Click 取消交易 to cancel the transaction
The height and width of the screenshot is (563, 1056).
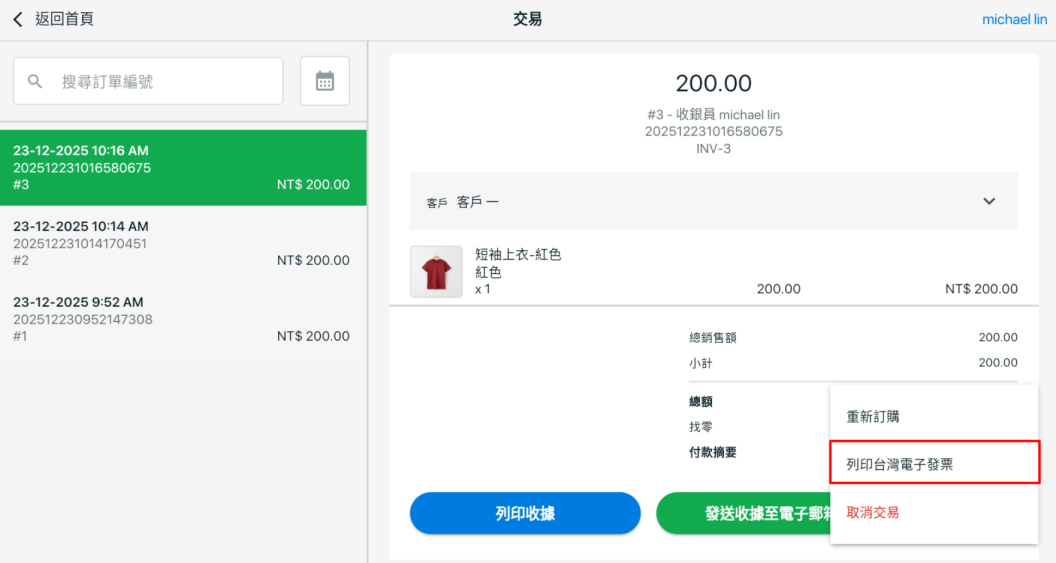click(873, 512)
